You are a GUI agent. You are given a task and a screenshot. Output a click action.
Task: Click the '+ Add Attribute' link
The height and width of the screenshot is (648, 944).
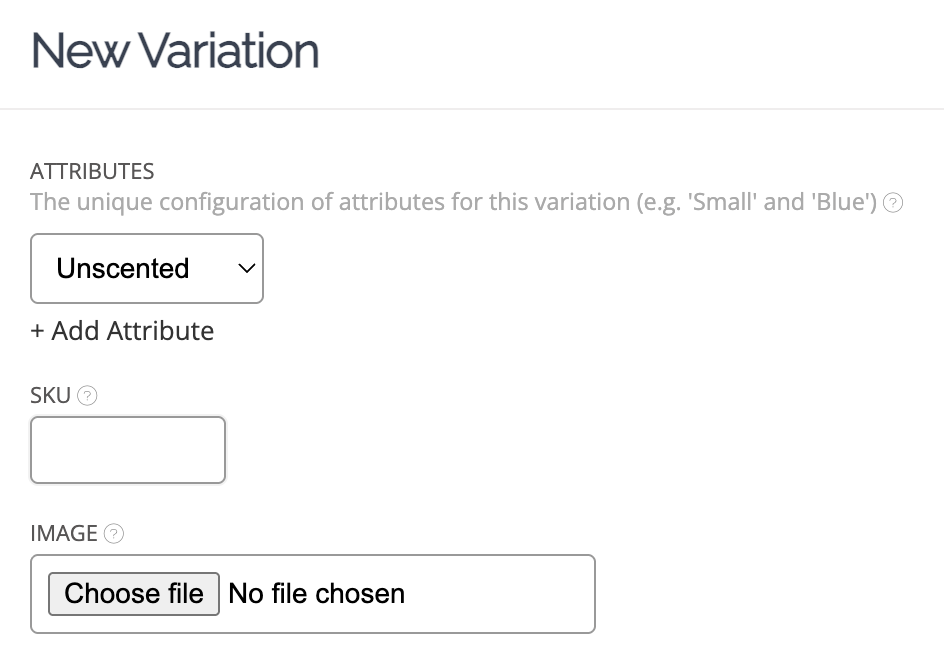point(122,331)
